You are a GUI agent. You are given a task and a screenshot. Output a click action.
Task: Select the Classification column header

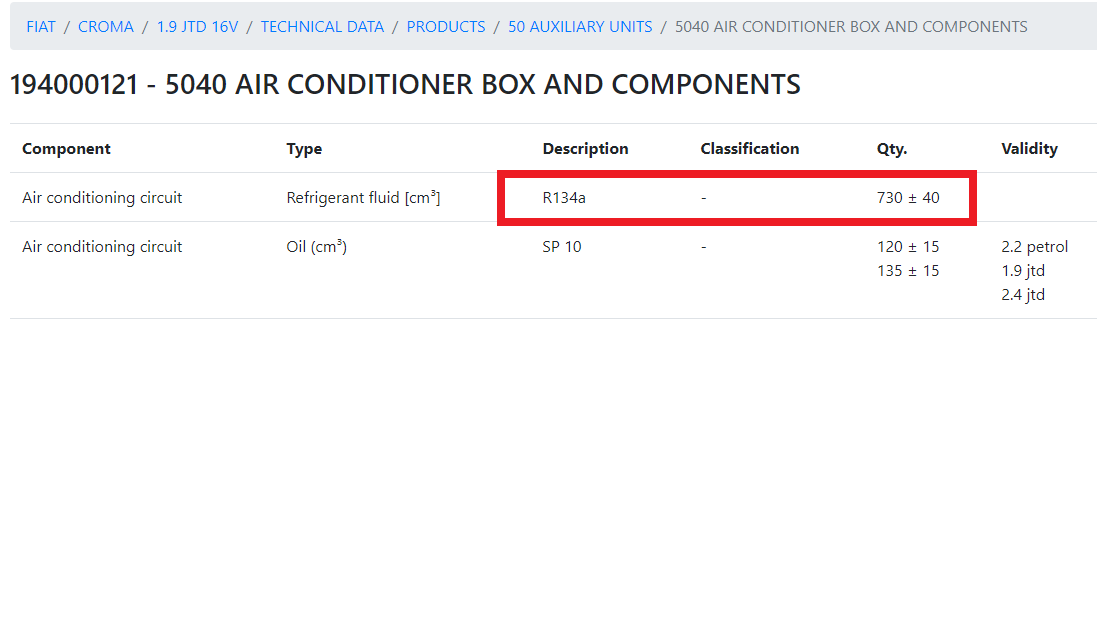click(x=749, y=149)
